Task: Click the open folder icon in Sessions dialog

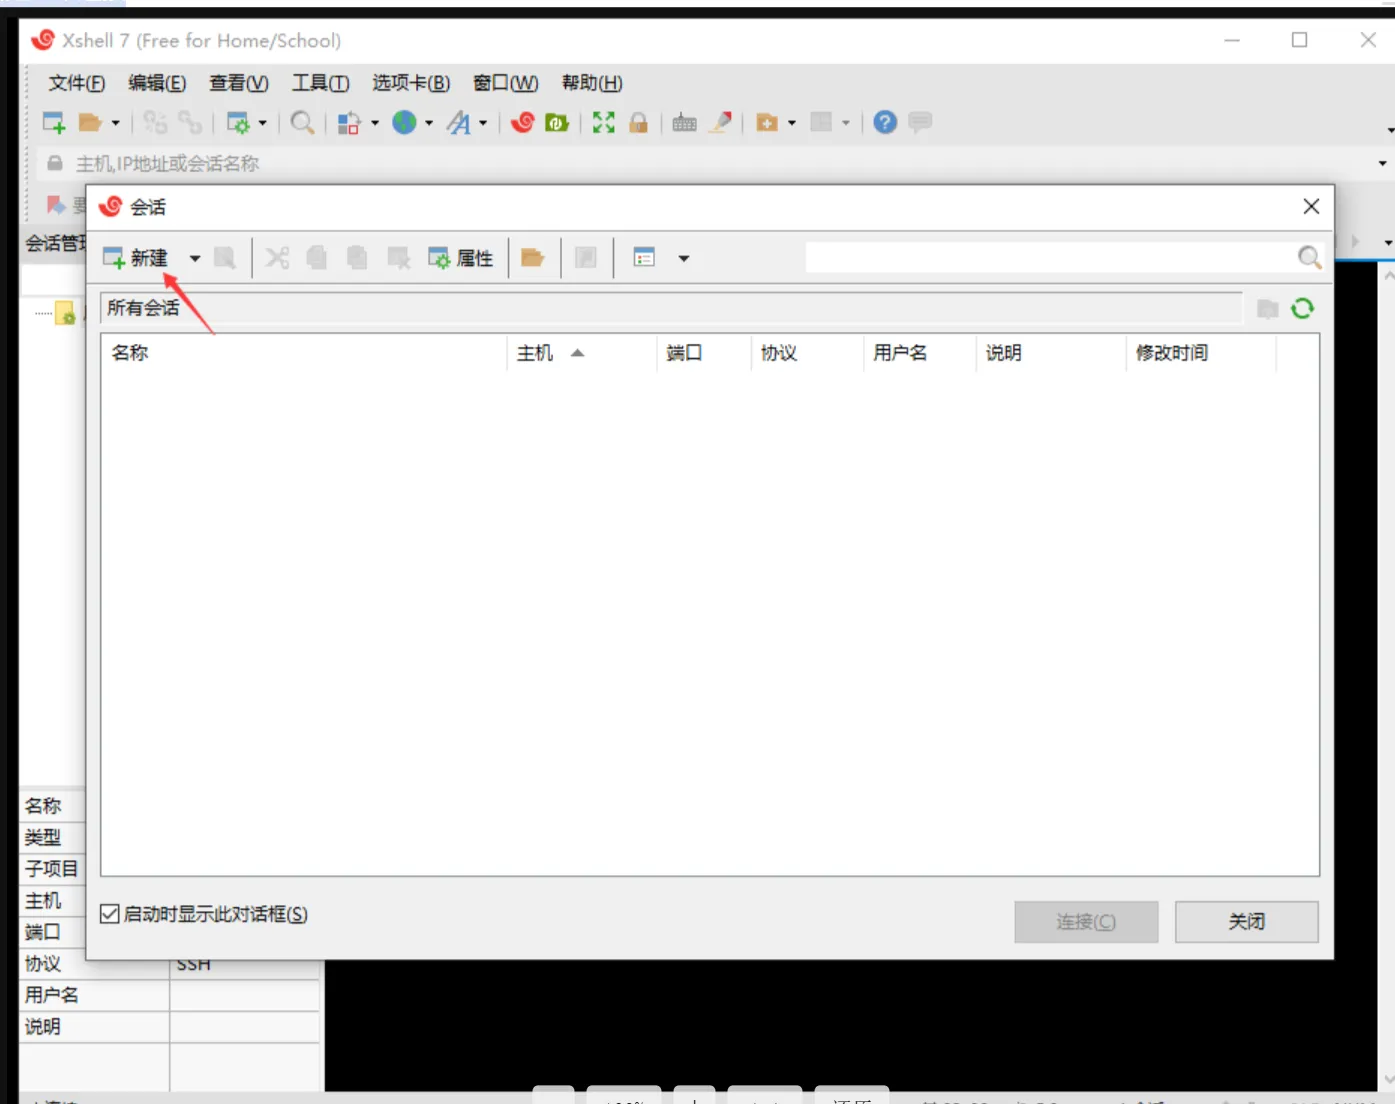Action: coord(532,259)
